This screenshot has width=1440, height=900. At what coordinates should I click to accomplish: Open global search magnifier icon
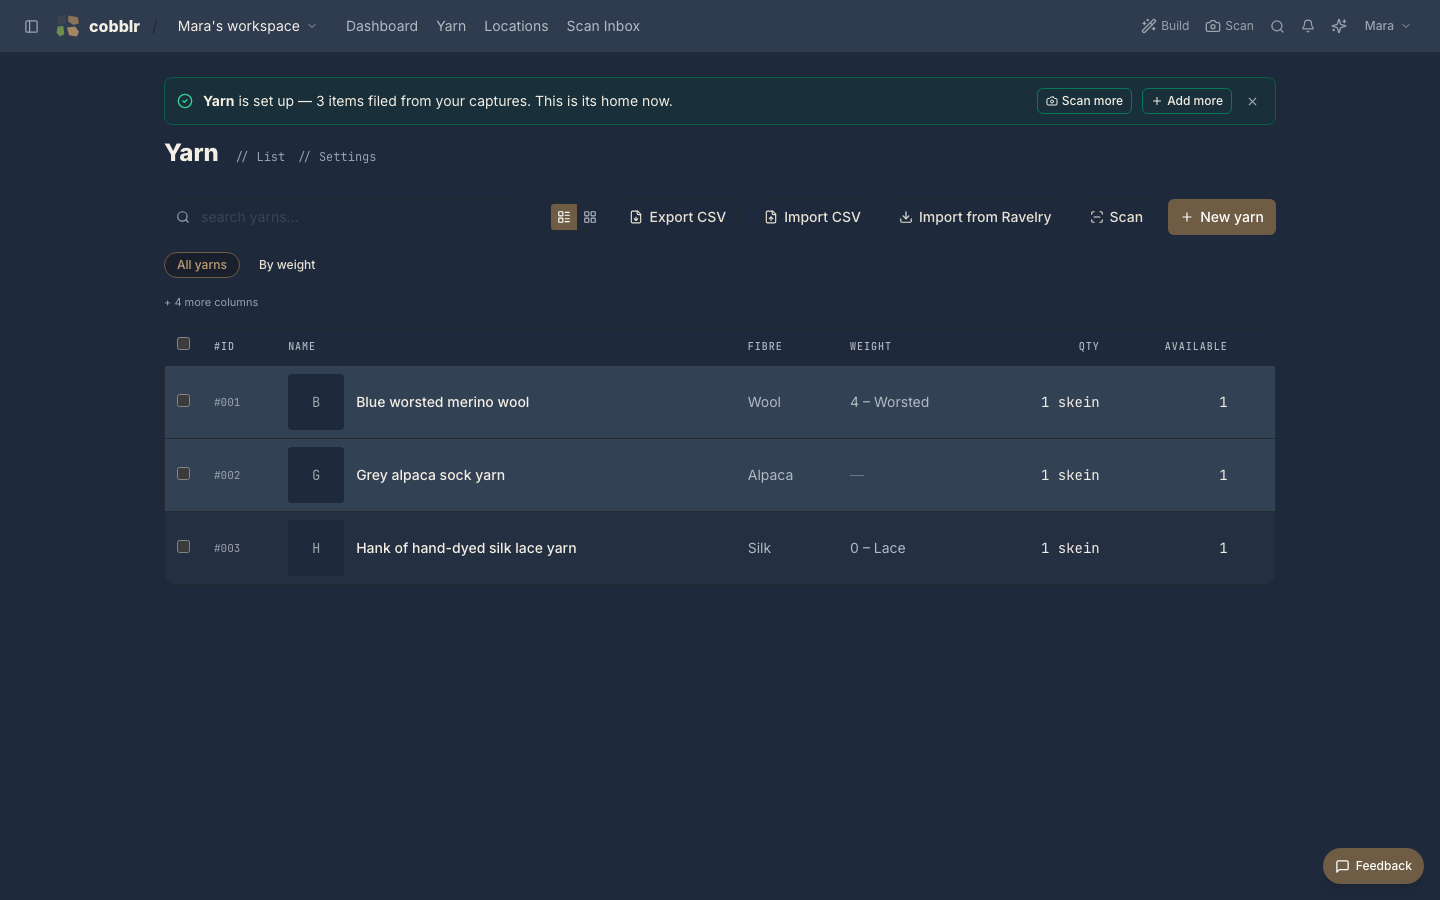1277,26
